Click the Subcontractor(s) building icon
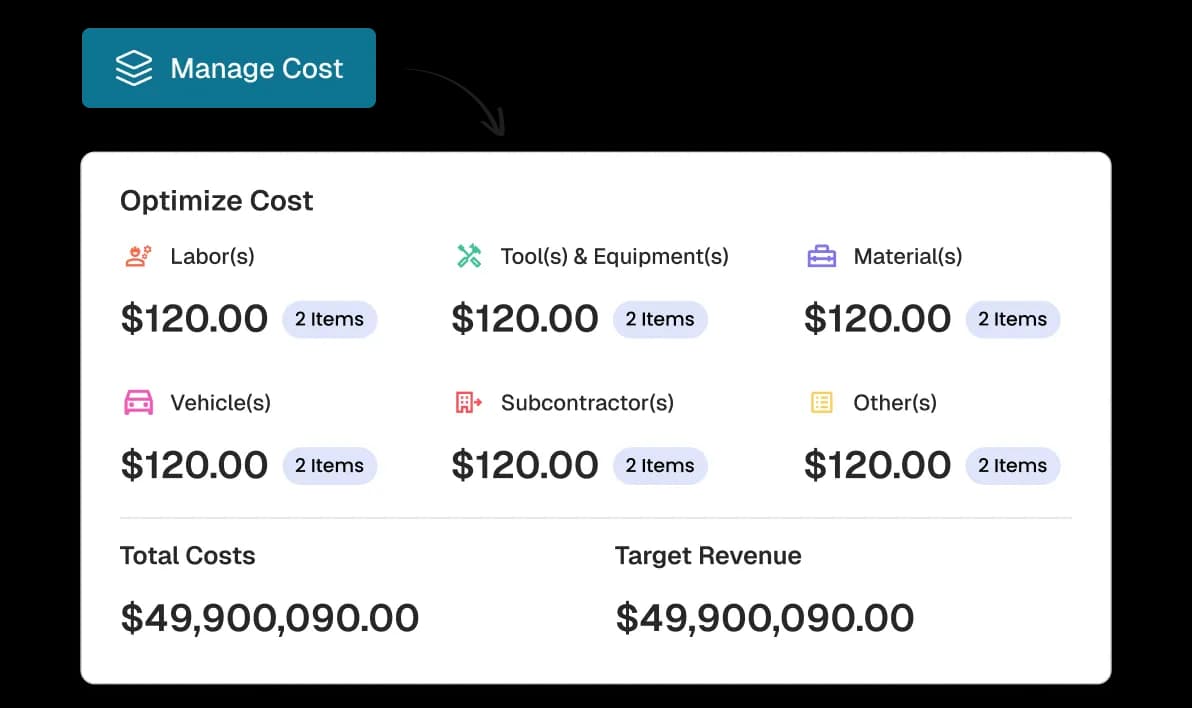The height and width of the screenshot is (708, 1192). click(468, 403)
